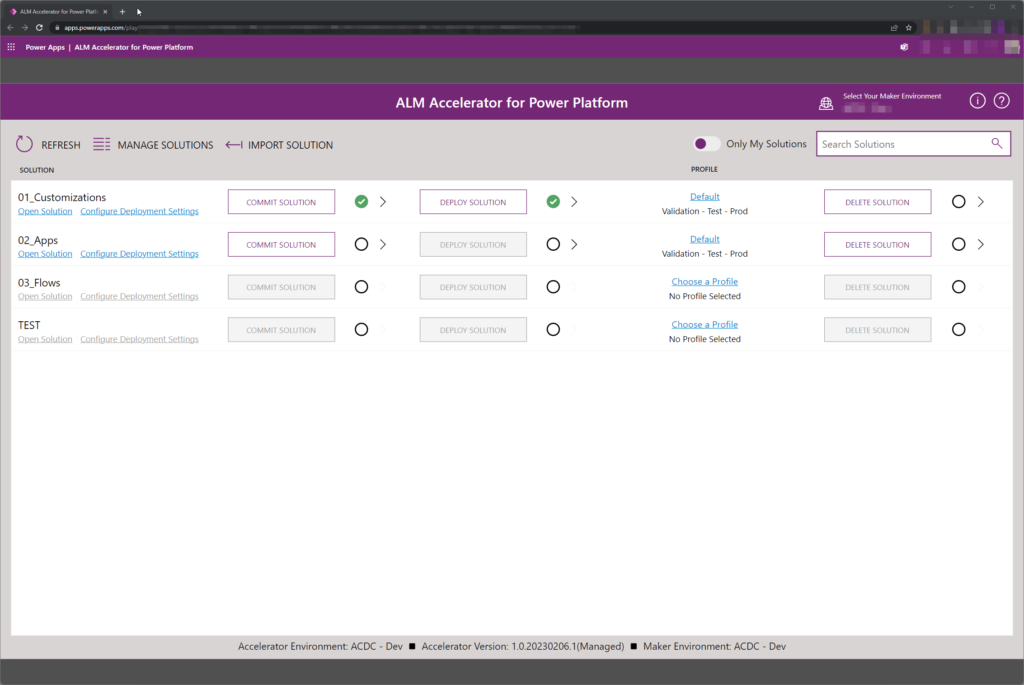Open the Power Apps waffle app launcher

(11, 47)
